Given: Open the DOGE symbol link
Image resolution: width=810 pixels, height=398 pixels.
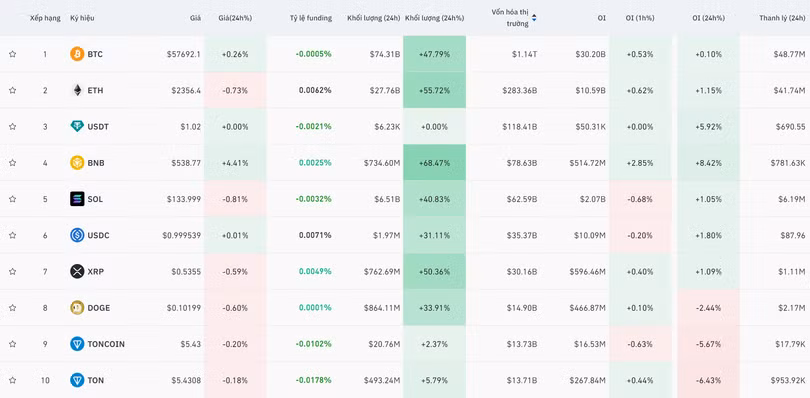Looking at the screenshot, I should click(99, 308).
